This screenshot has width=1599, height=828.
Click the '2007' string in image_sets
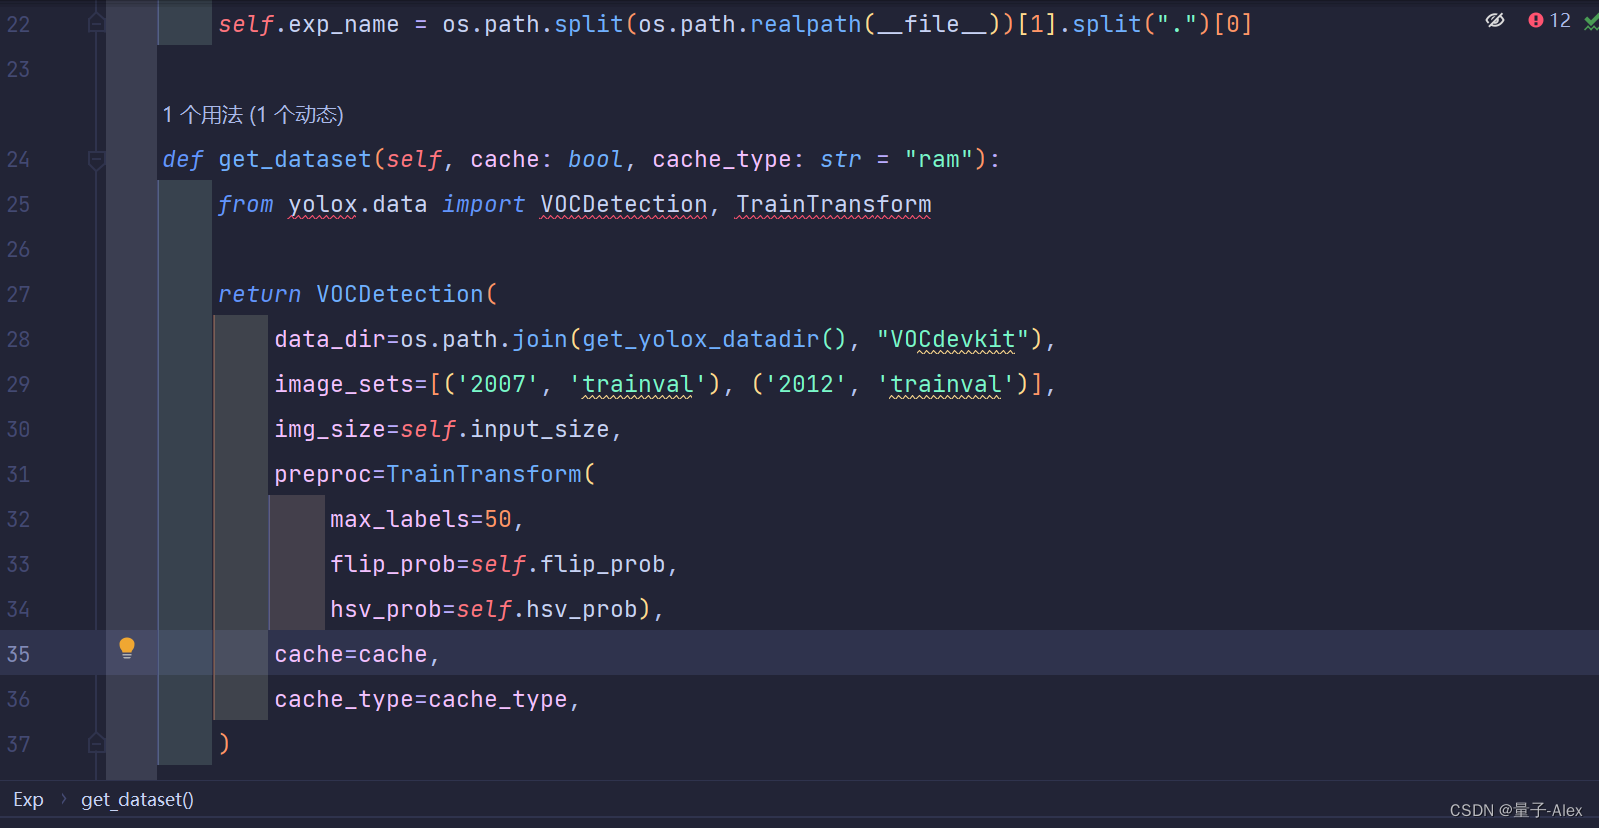pyautogui.click(x=498, y=384)
